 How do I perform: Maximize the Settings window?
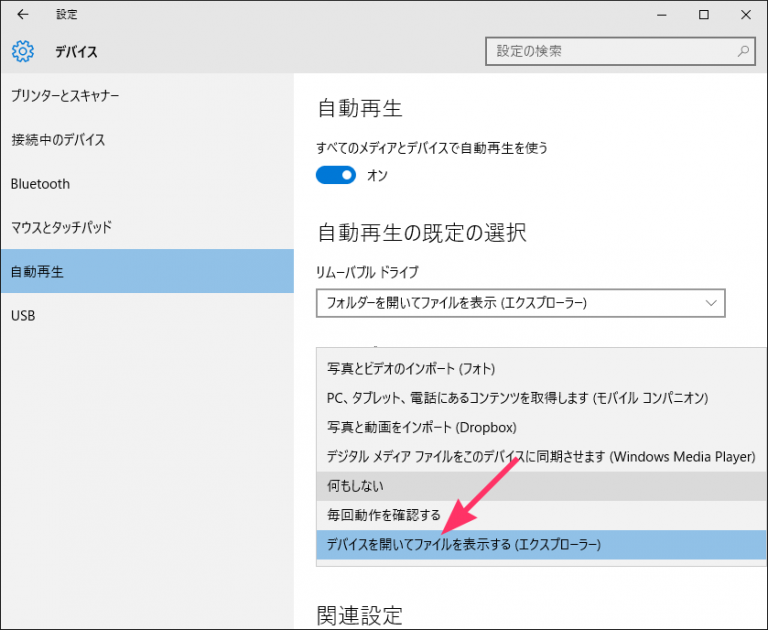pyautogui.click(x=704, y=15)
